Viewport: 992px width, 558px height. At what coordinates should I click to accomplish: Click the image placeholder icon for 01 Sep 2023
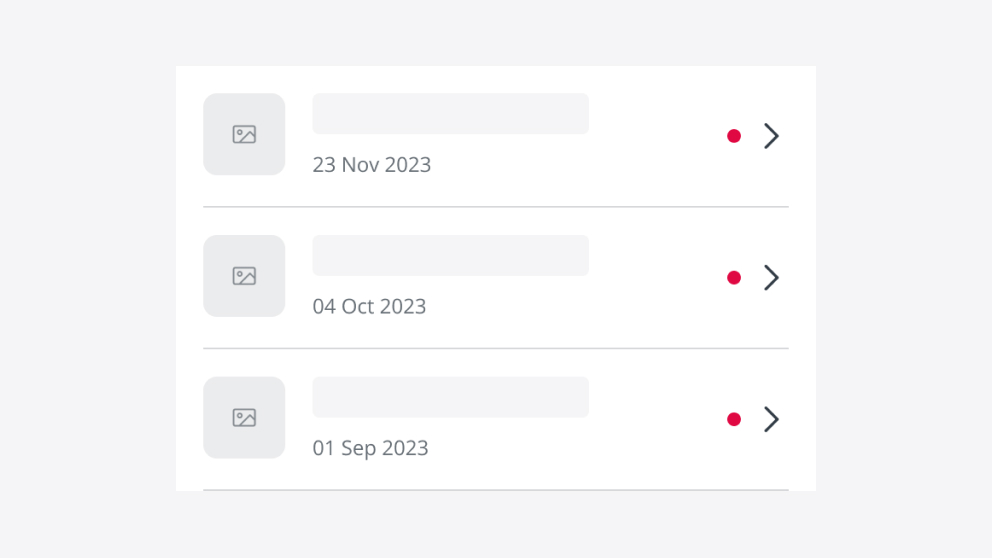244,418
